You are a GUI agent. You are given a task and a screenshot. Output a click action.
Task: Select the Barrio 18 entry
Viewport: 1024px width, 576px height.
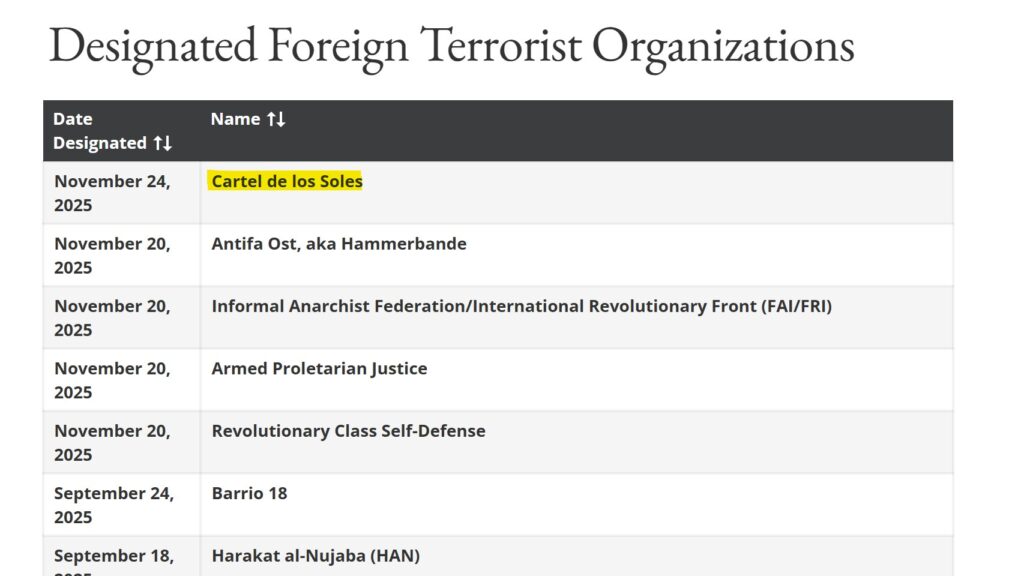249,493
